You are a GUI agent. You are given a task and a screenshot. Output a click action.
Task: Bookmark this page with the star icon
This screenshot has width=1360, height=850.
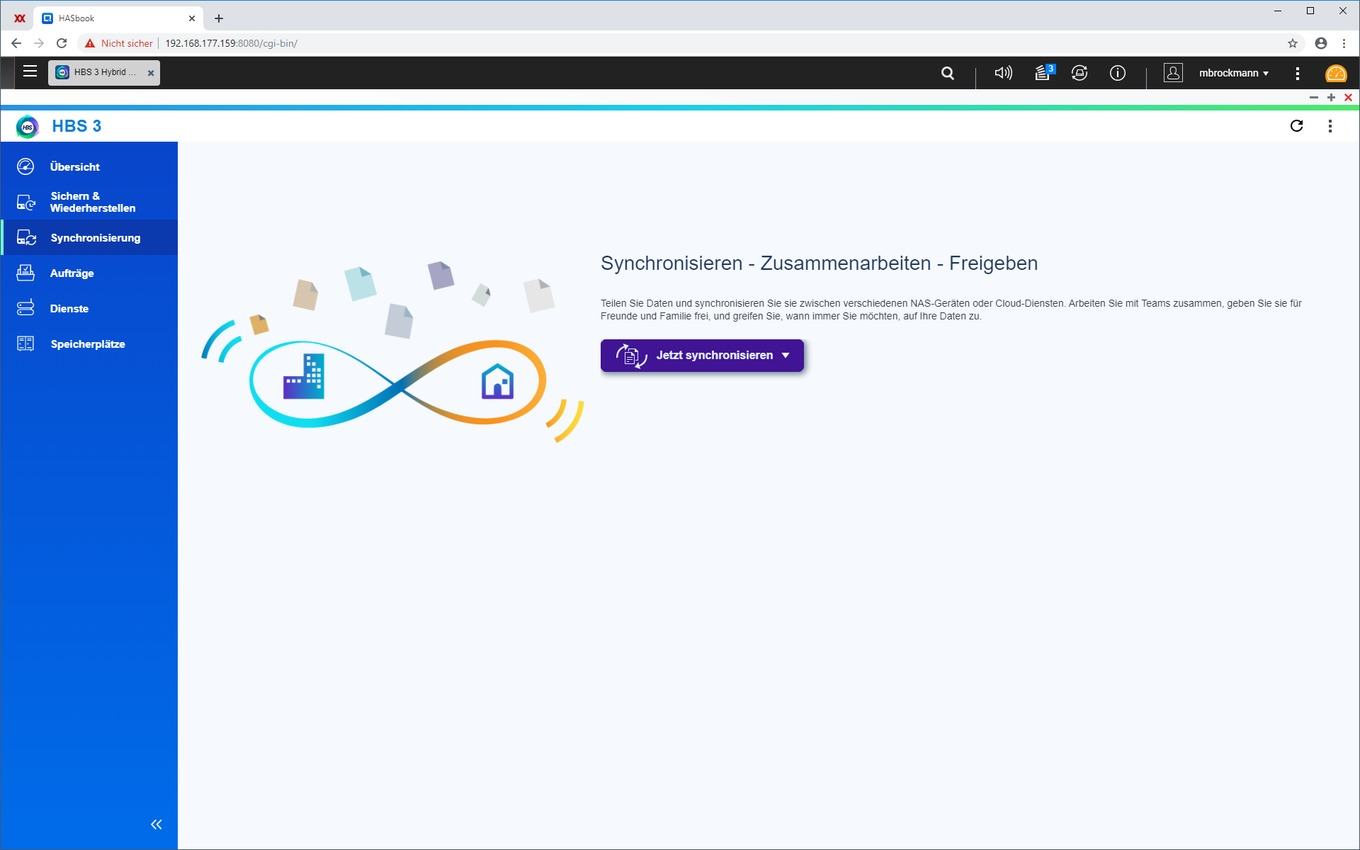pyautogui.click(x=1292, y=43)
